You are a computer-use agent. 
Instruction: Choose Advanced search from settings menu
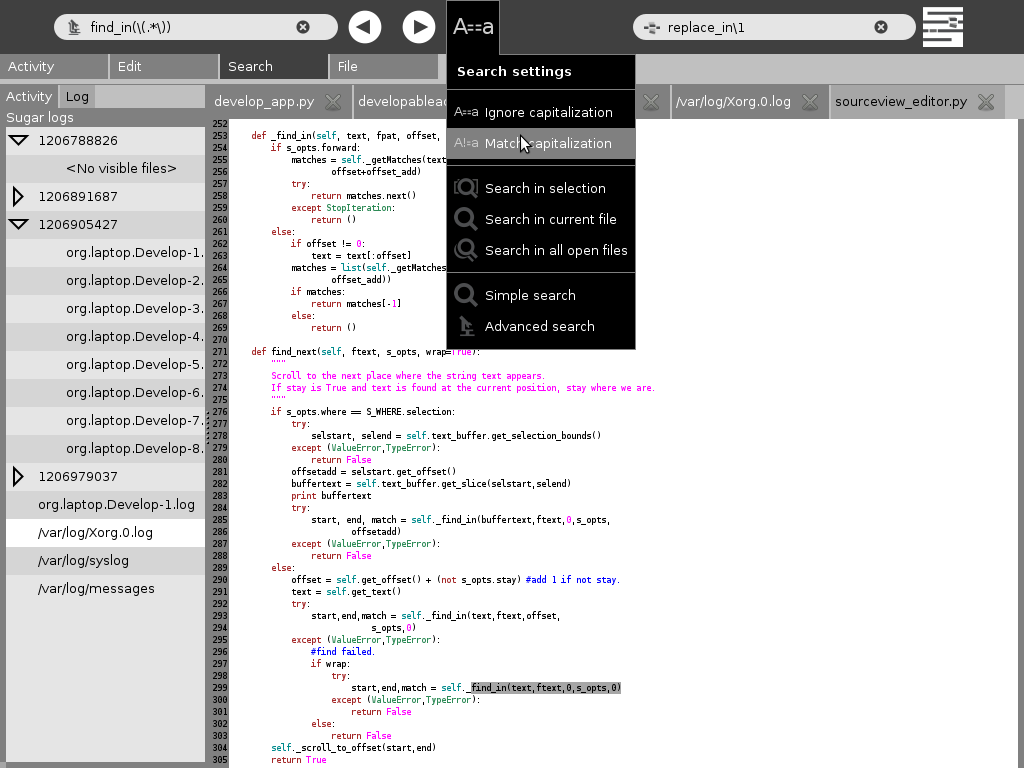tap(539, 326)
